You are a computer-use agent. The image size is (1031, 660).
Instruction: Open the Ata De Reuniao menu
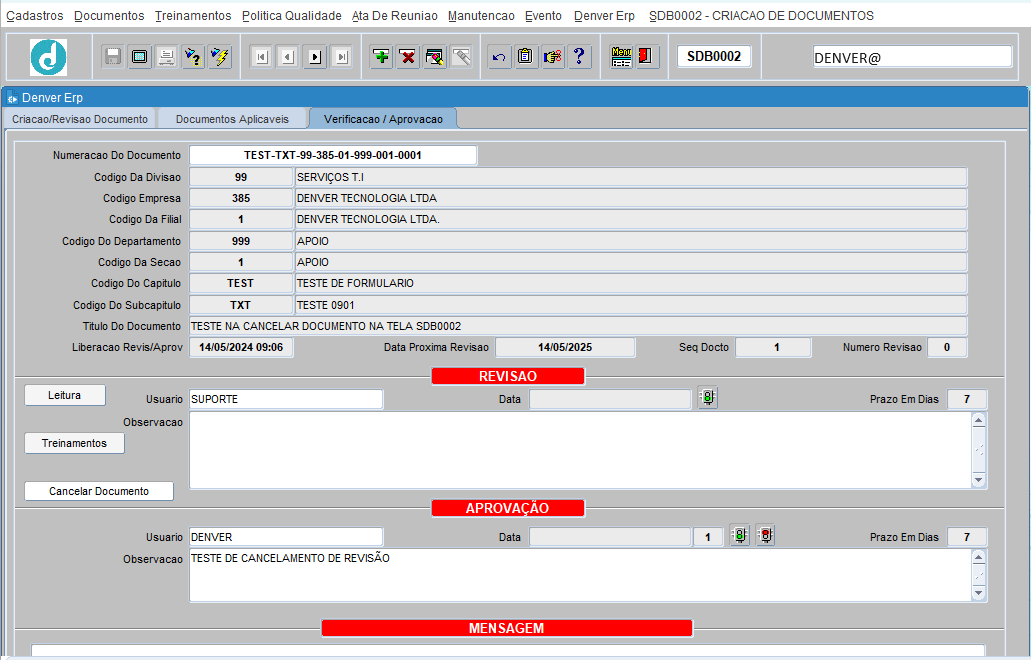[x=395, y=16]
